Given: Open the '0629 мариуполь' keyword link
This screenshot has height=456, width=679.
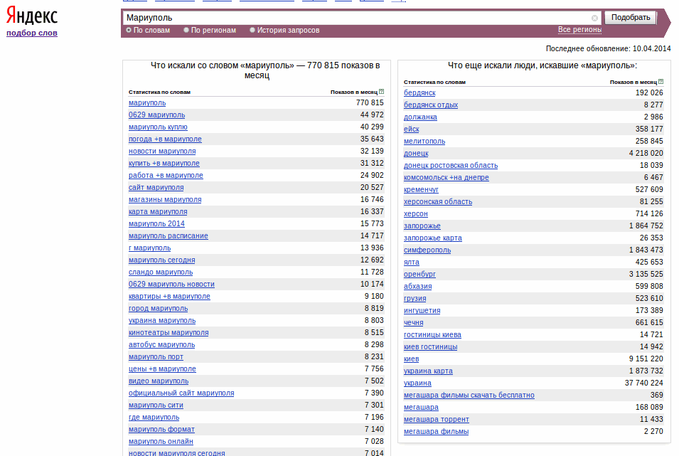Looking at the screenshot, I should point(157,115).
